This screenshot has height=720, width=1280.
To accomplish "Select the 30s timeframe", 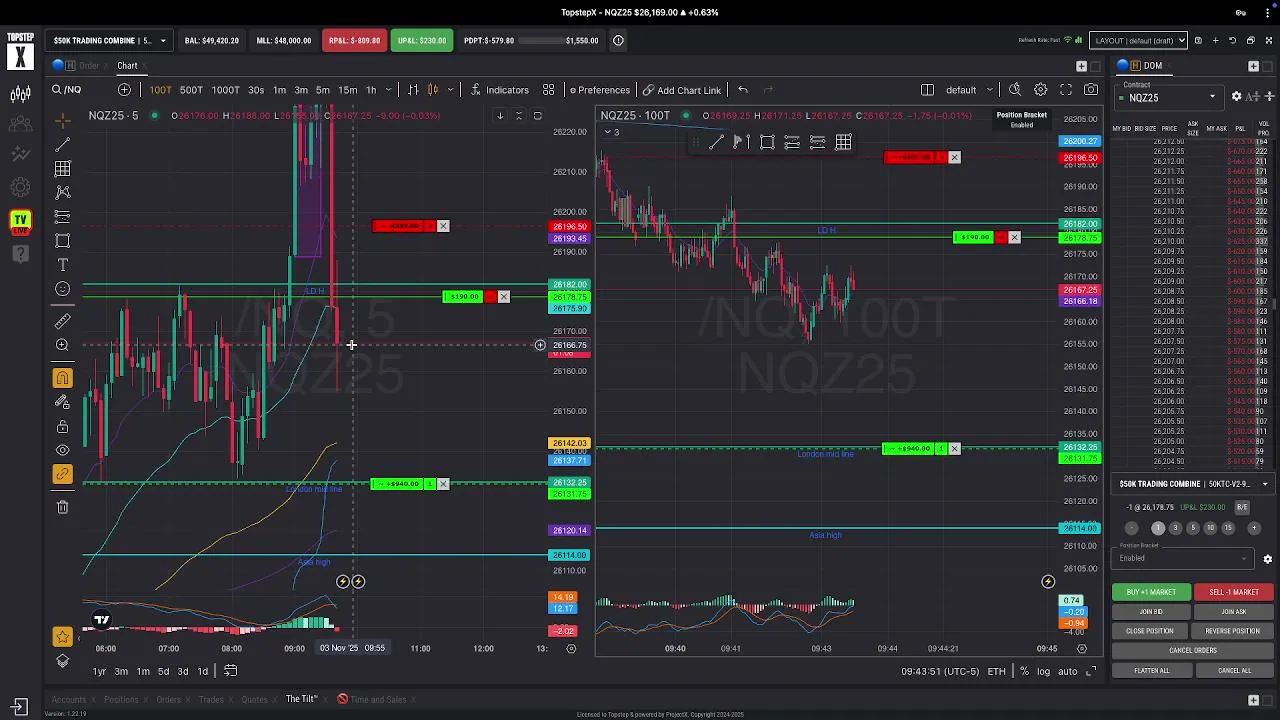I will (x=256, y=90).
